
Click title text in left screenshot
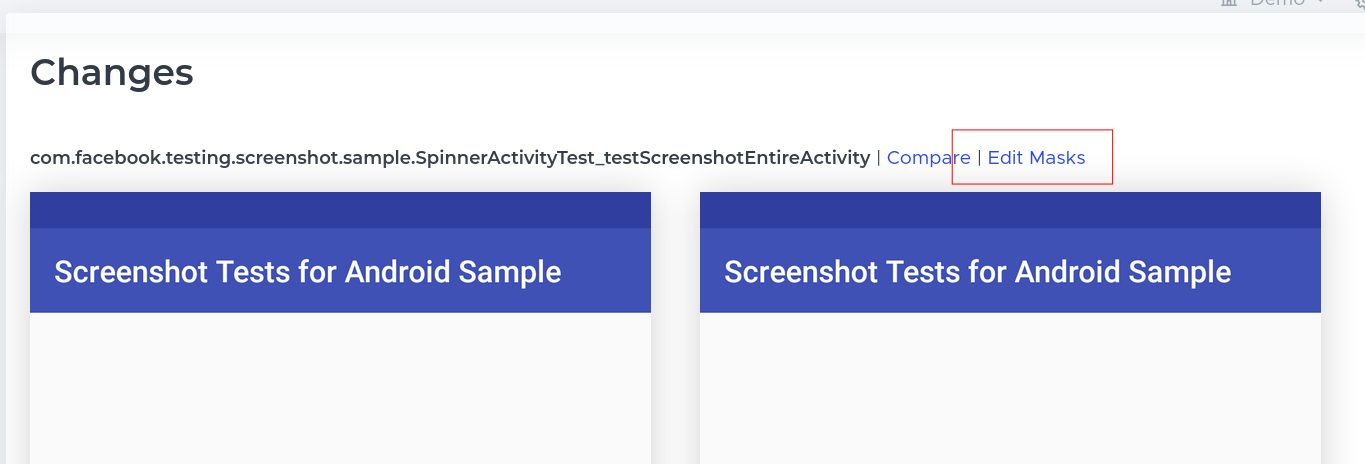click(307, 271)
